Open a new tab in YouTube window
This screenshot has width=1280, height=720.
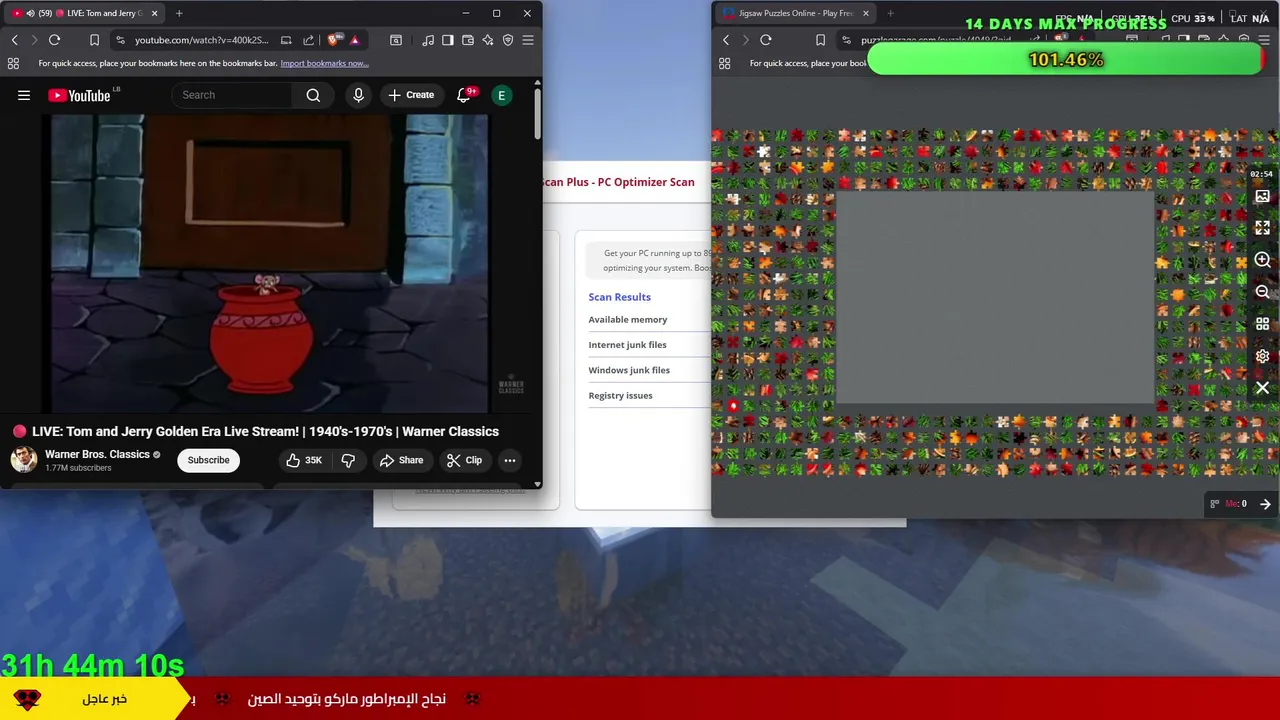coord(179,13)
